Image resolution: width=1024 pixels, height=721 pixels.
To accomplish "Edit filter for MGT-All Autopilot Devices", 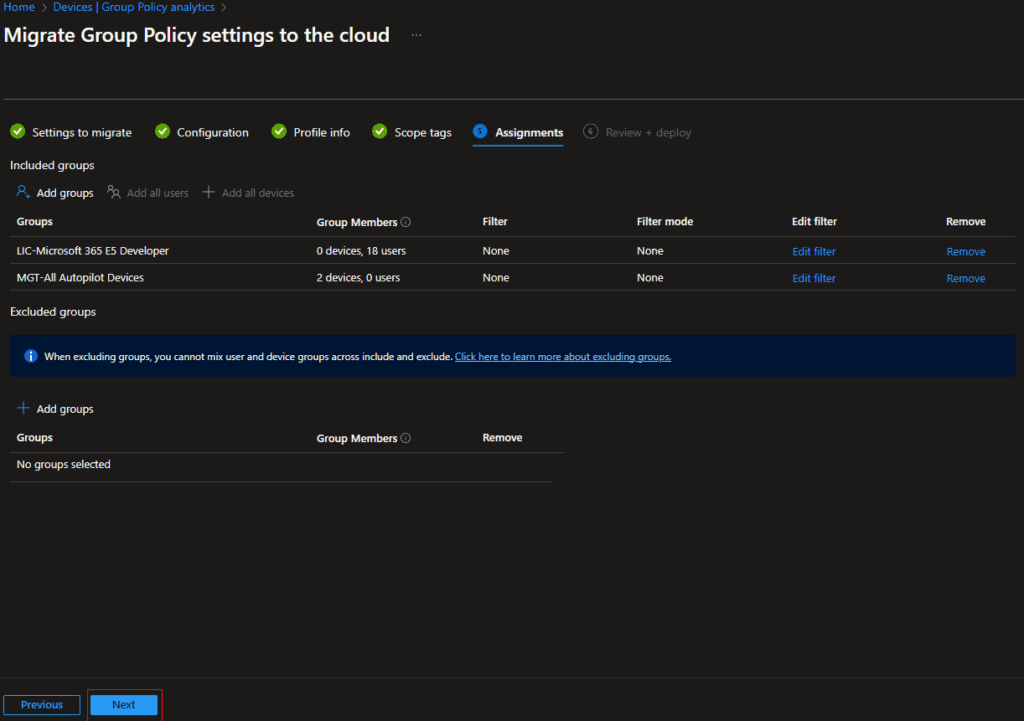I will tap(814, 279).
